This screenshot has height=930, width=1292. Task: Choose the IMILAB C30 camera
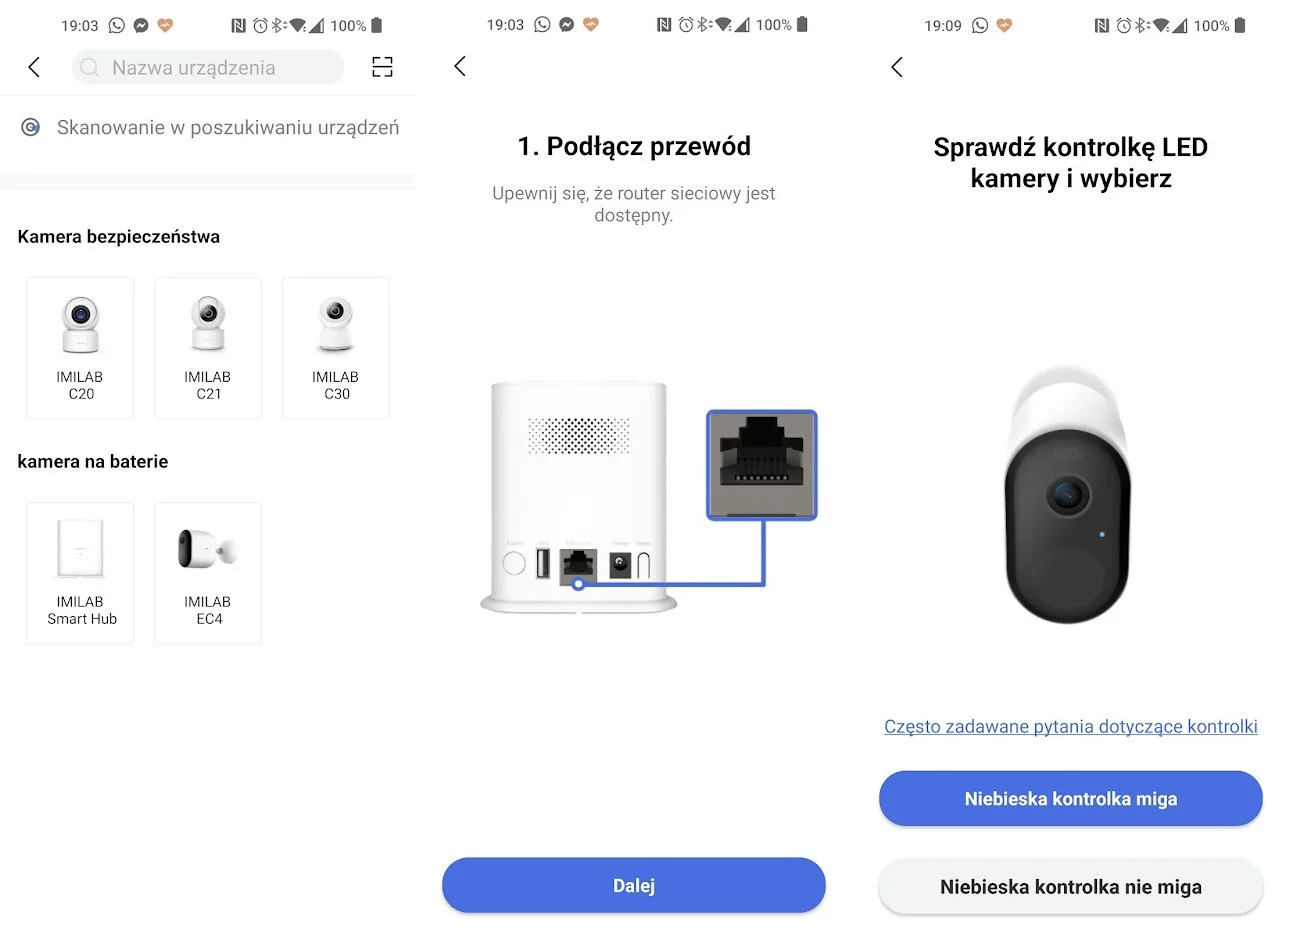tap(336, 347)
